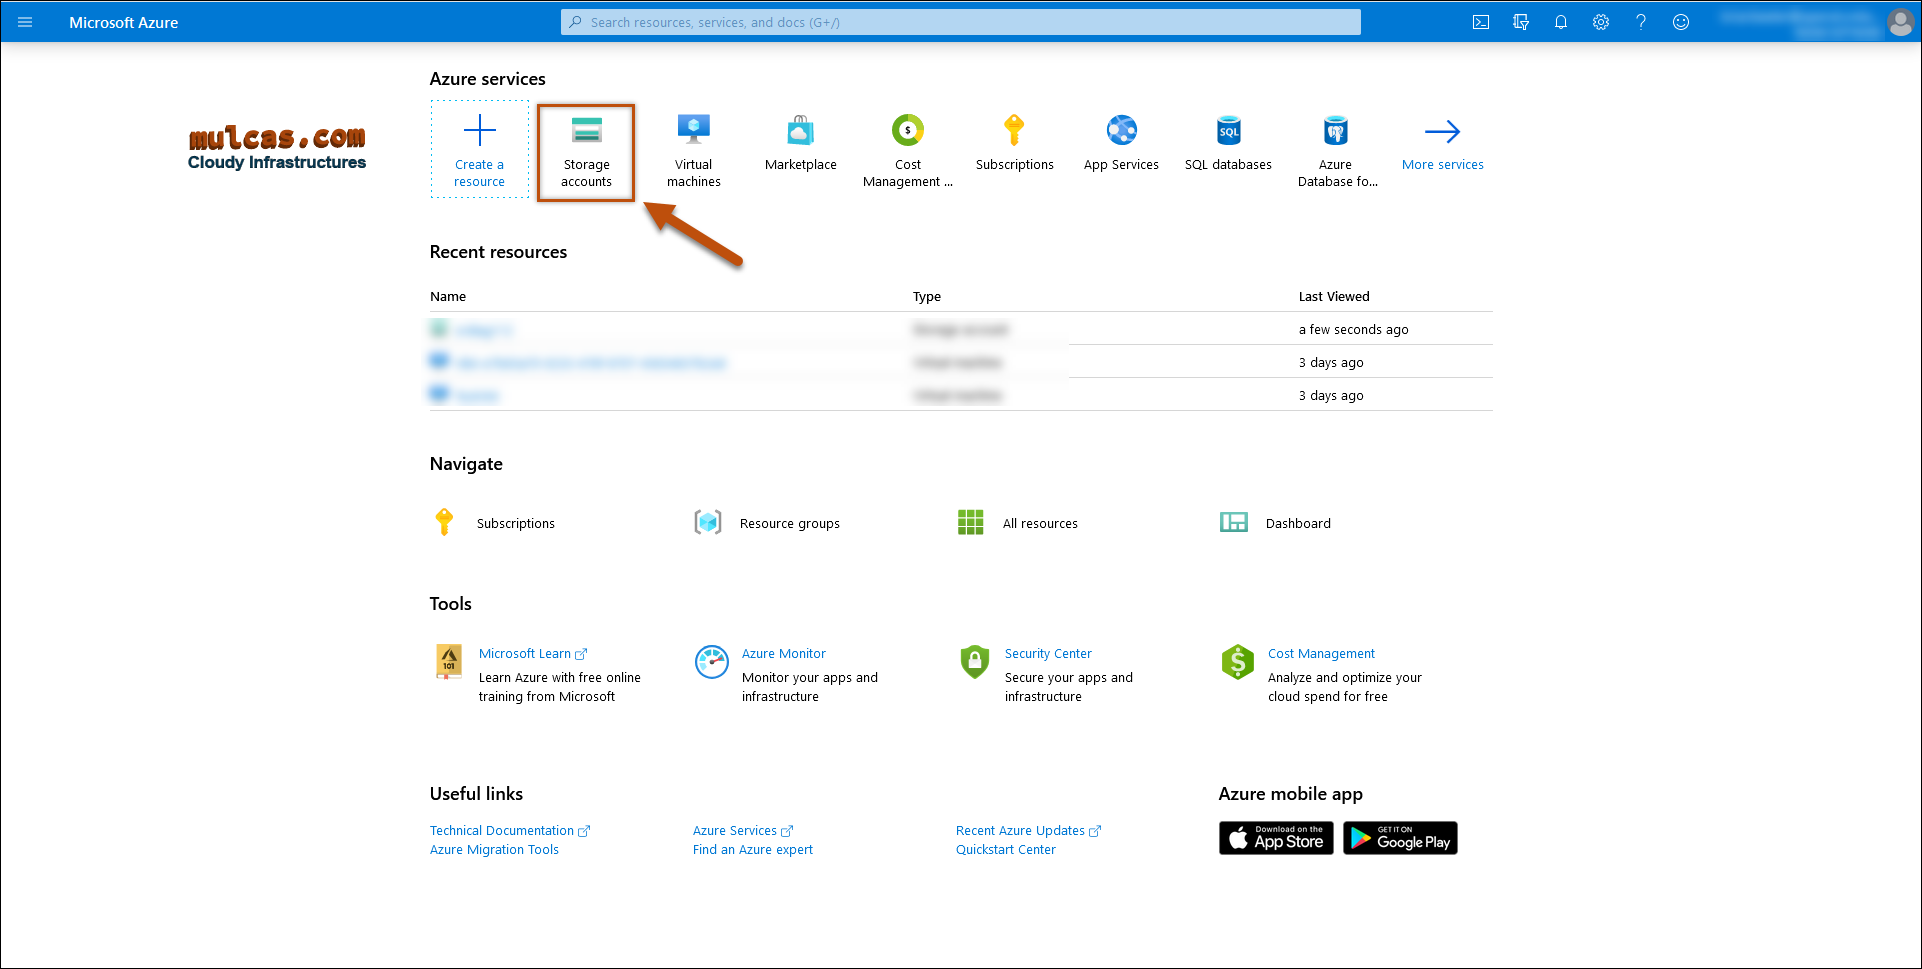Click the Google Play download badge
Image resolution: width=1922 pixels, height=969 pixels.
[1400, 838]
